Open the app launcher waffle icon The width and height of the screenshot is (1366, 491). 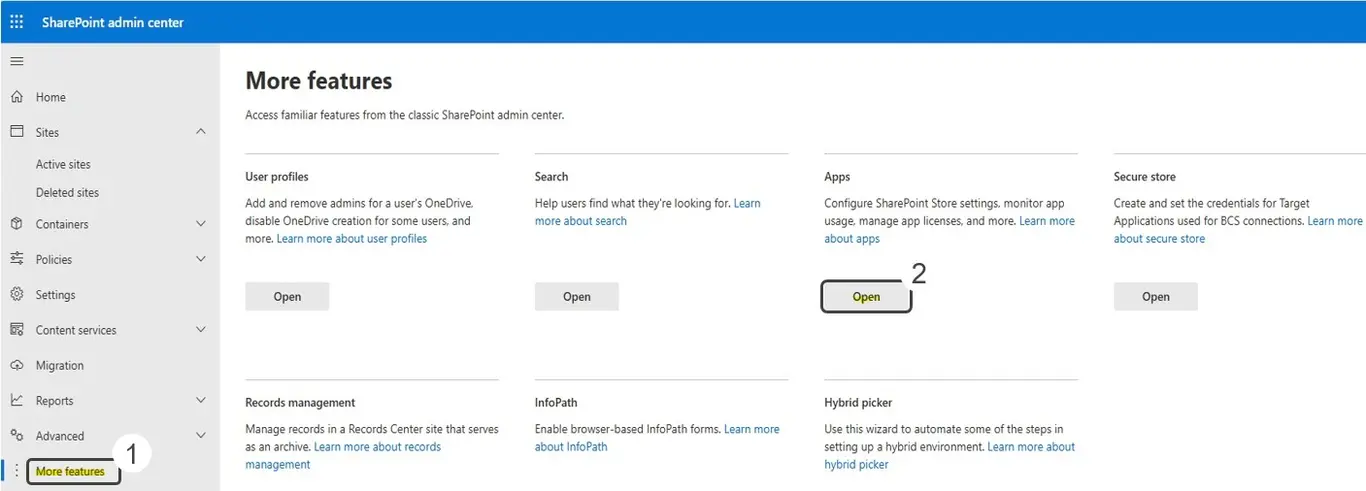(16, 22)
